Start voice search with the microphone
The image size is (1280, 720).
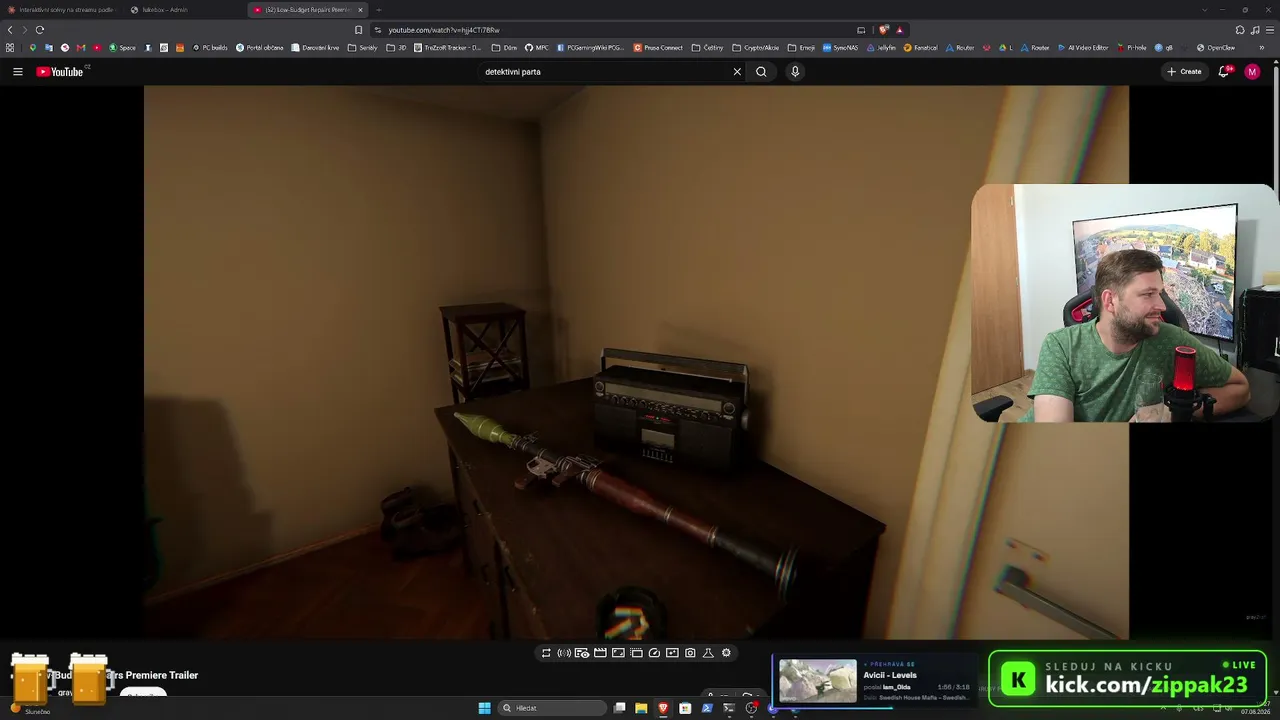click(x=795, y=72)
